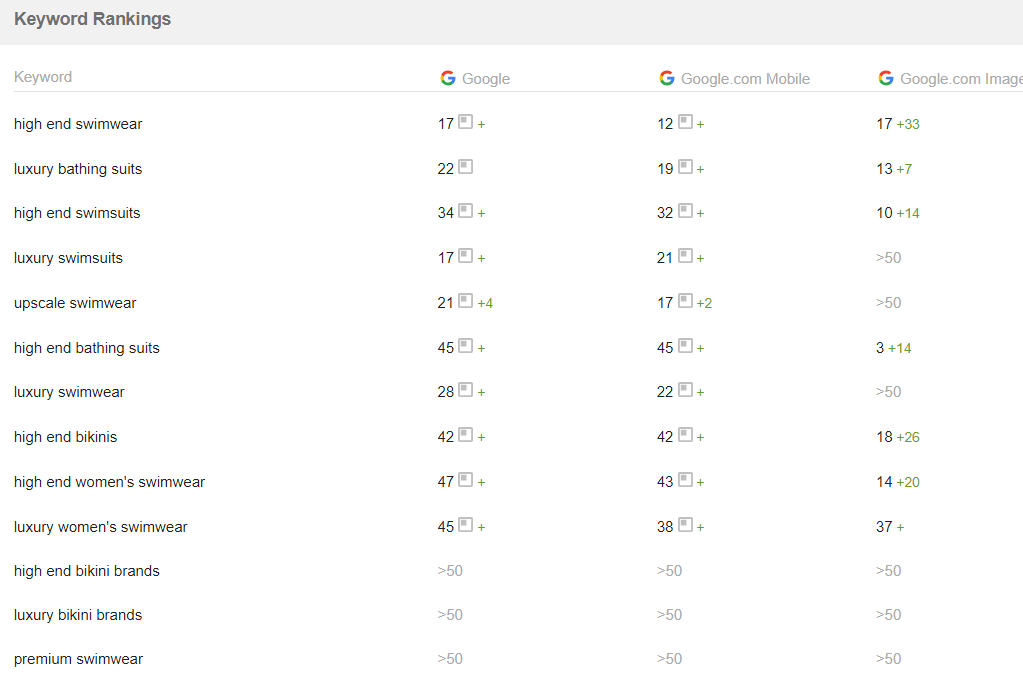Sort table by the Keyword column header

[43, 77]
